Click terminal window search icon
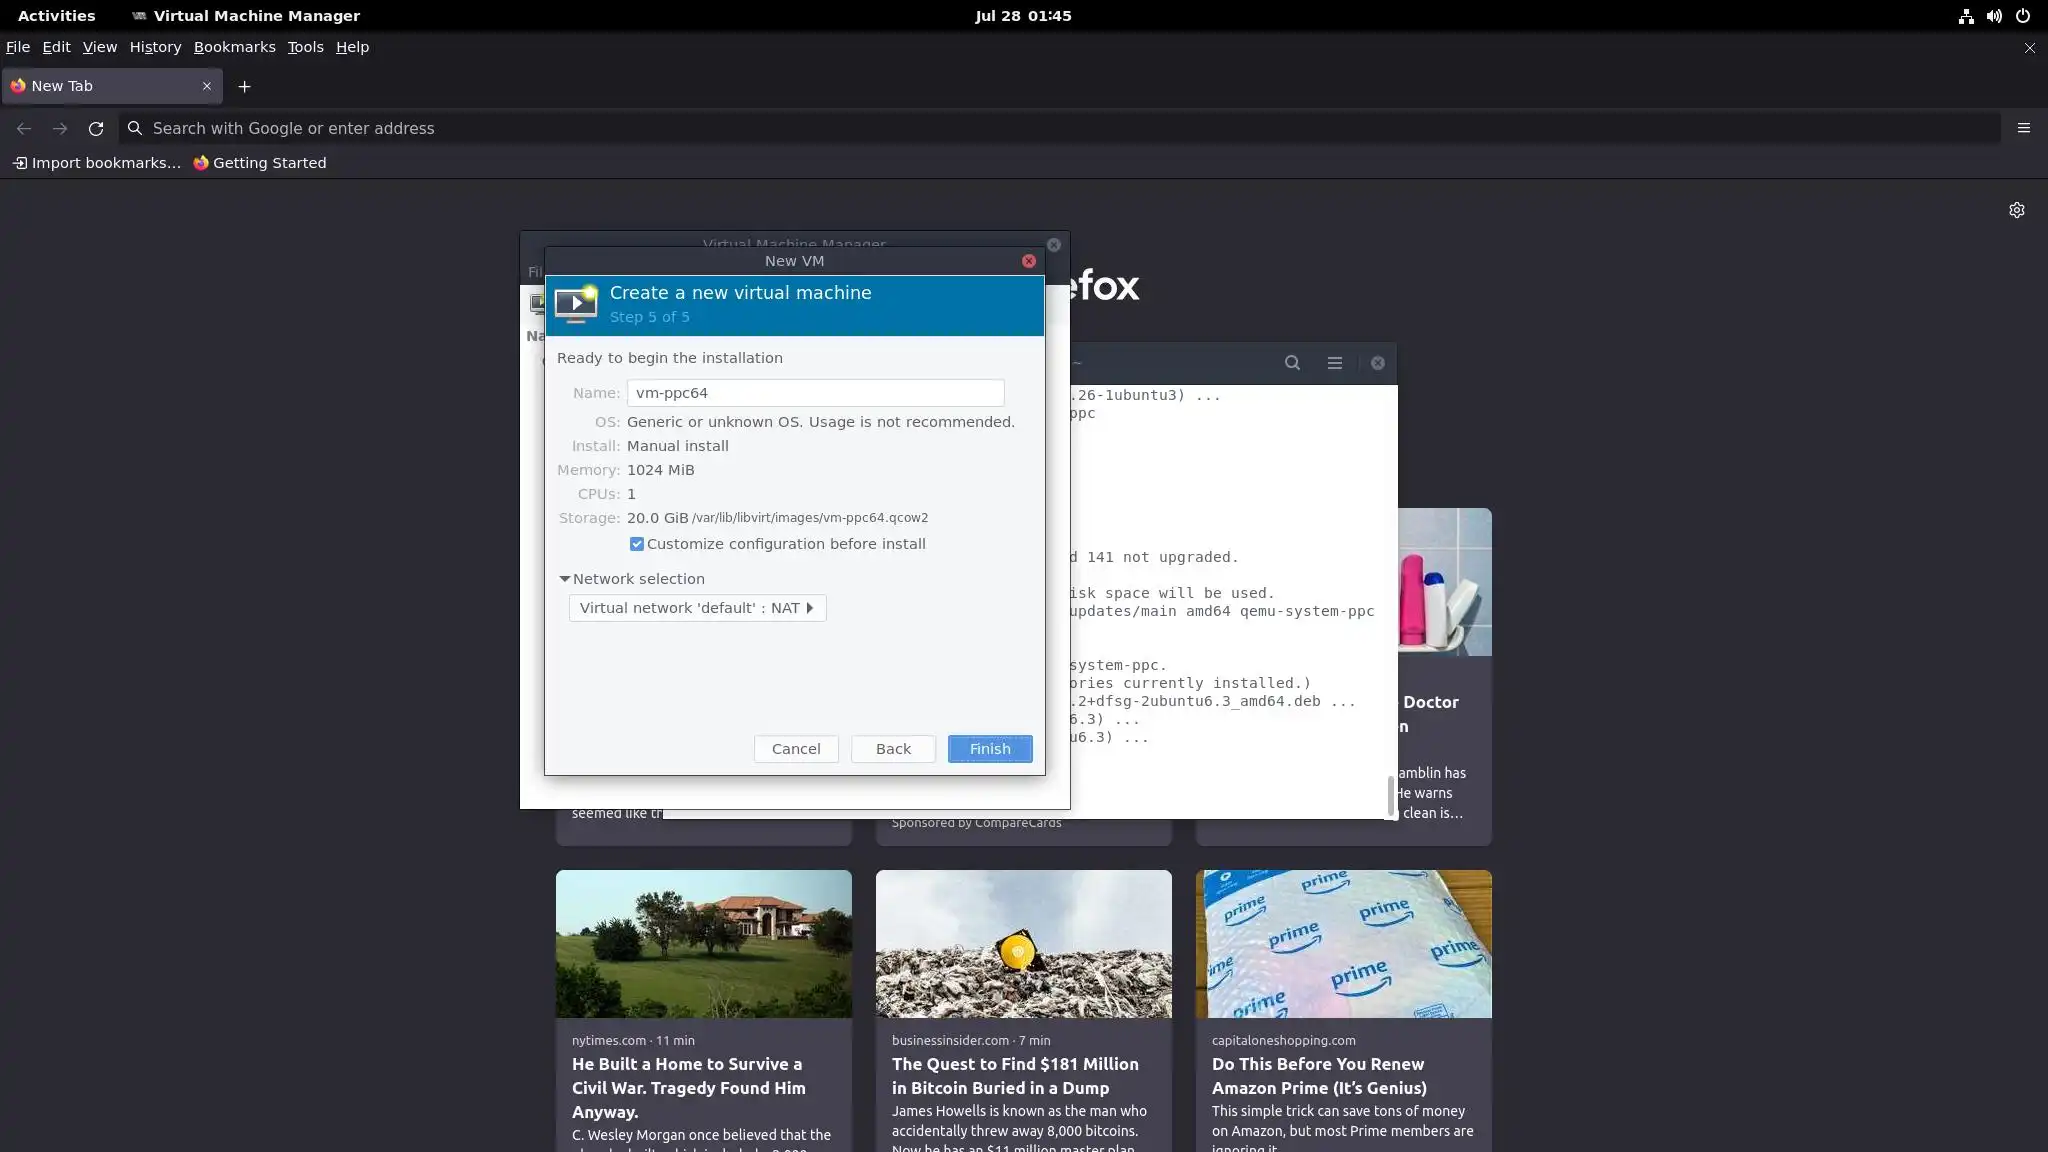2048x1152 pixels. (1292, 363)
